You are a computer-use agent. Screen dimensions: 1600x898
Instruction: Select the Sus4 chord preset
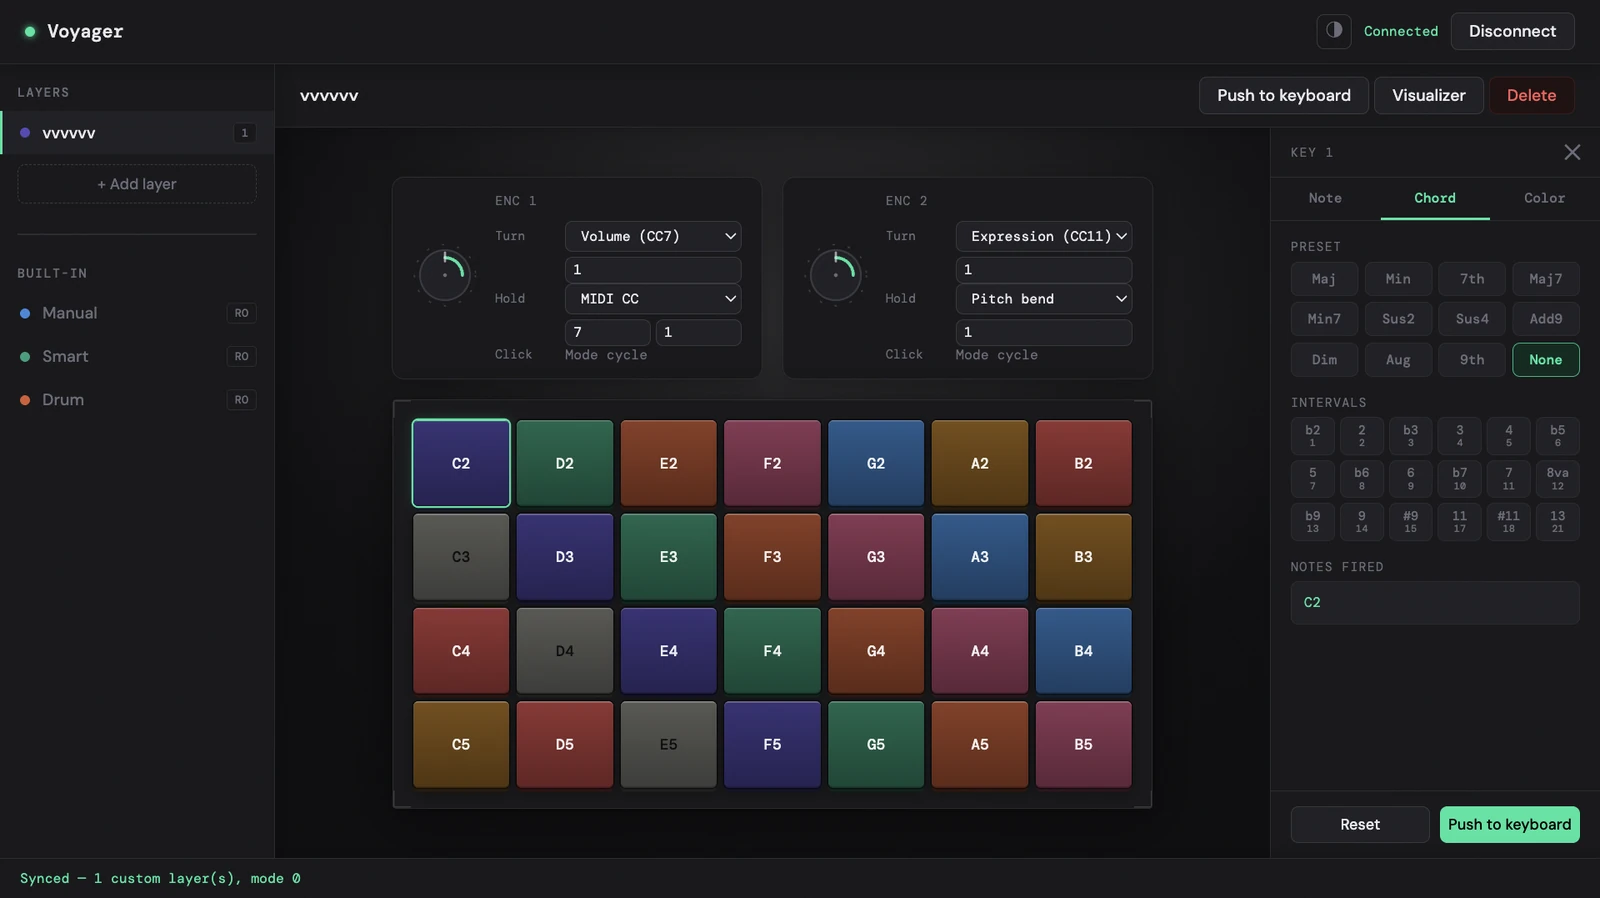pos(1472,319)
